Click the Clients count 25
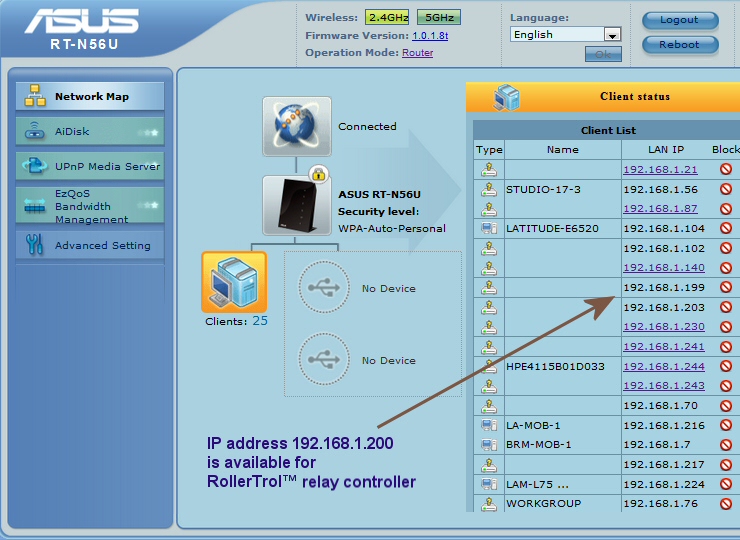 pos(260,321)
